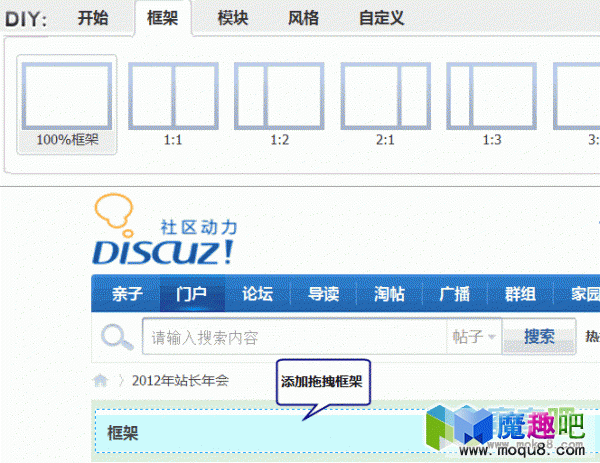Switch to the 模块 tab
Image resolution: width=600 pixels, height=463 pixels.
(233, 18)
